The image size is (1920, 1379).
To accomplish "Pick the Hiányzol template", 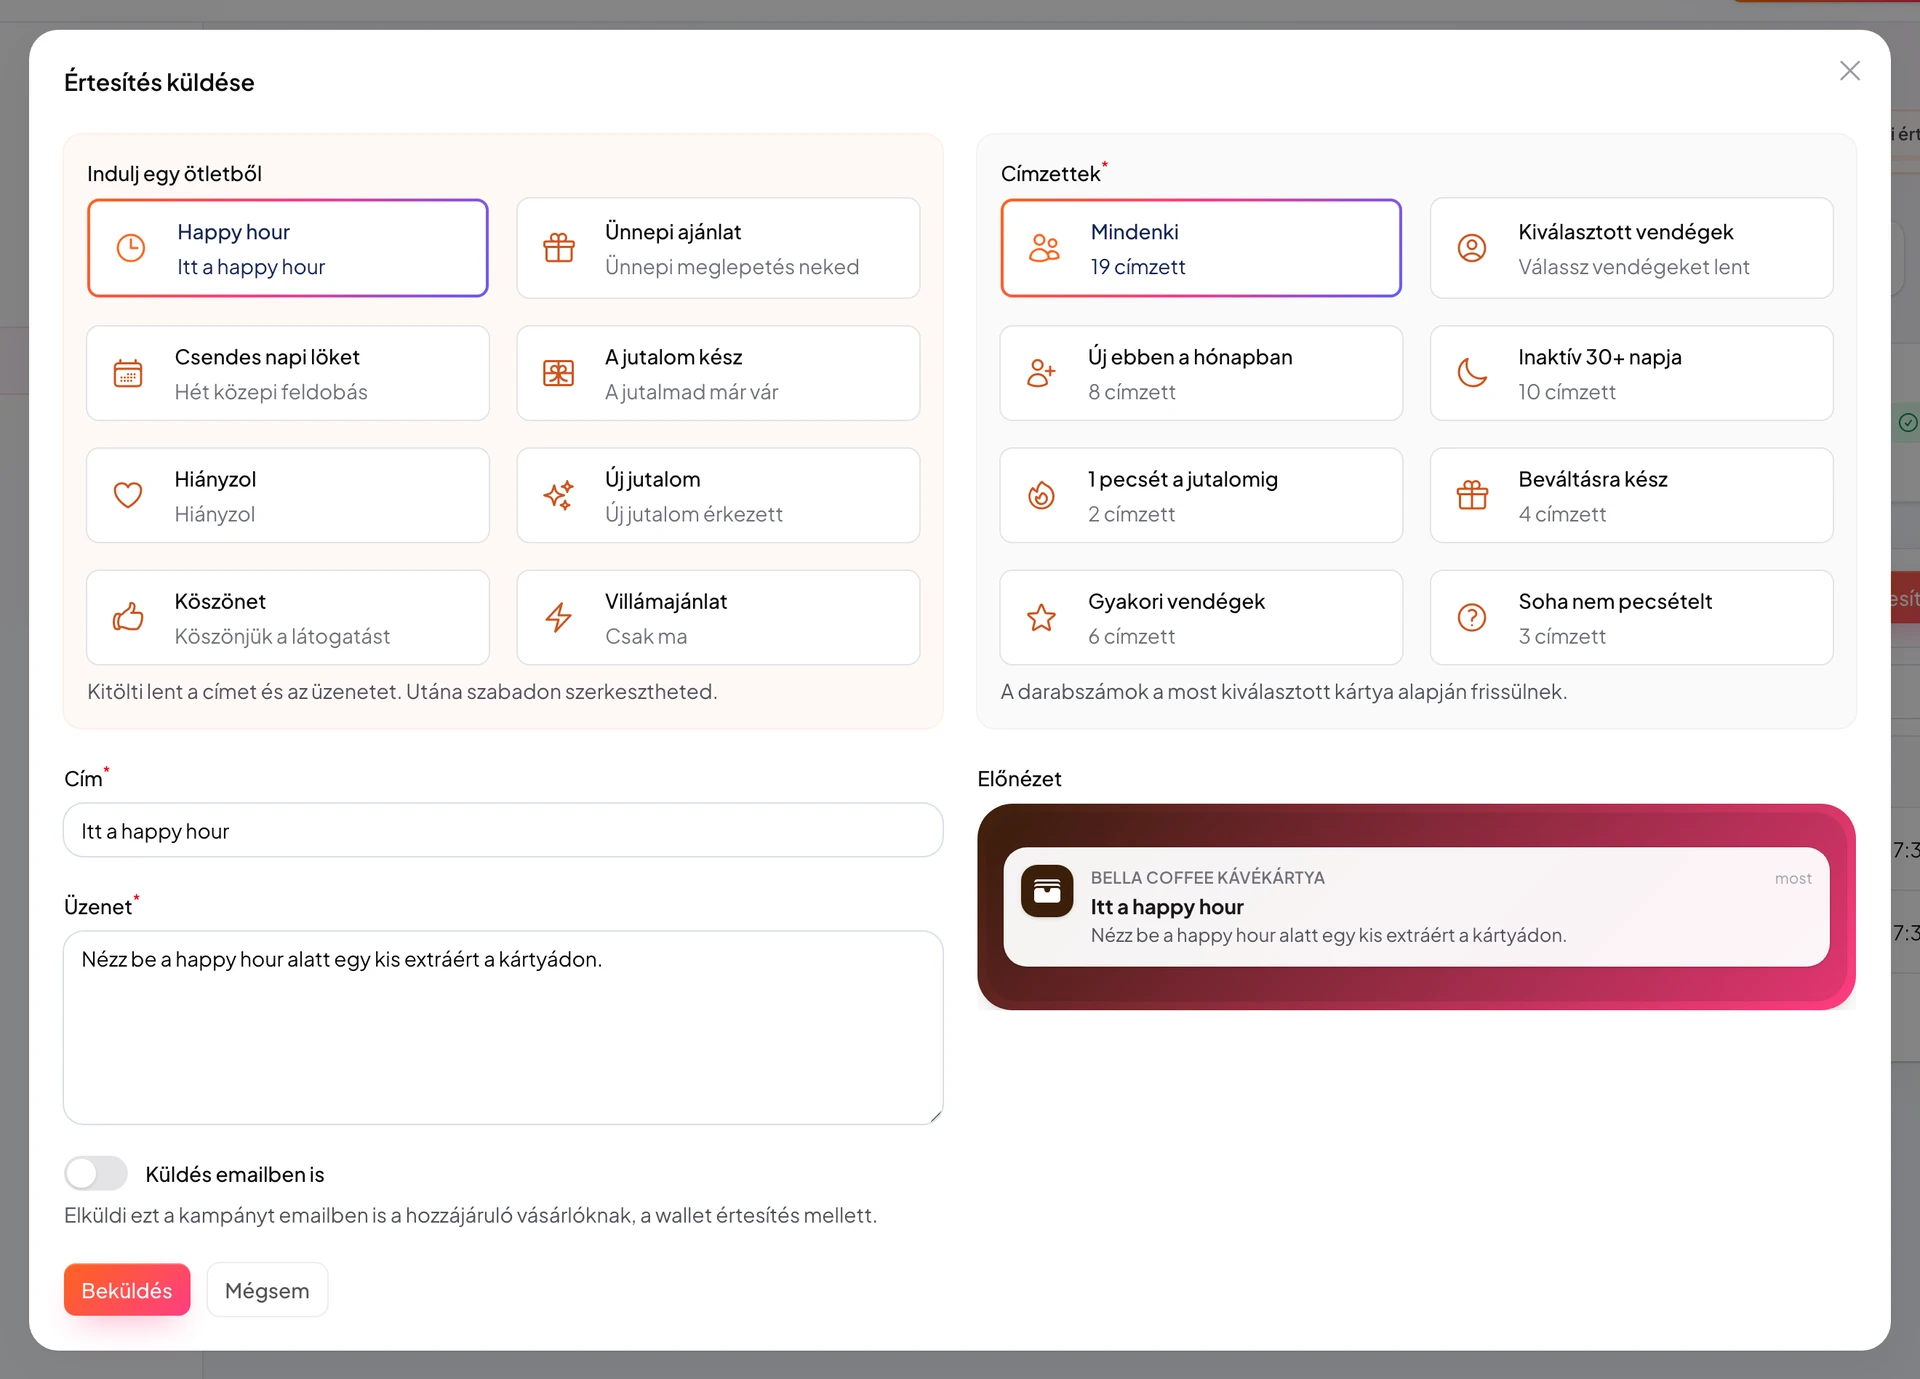I will click(x=288, y=495).
